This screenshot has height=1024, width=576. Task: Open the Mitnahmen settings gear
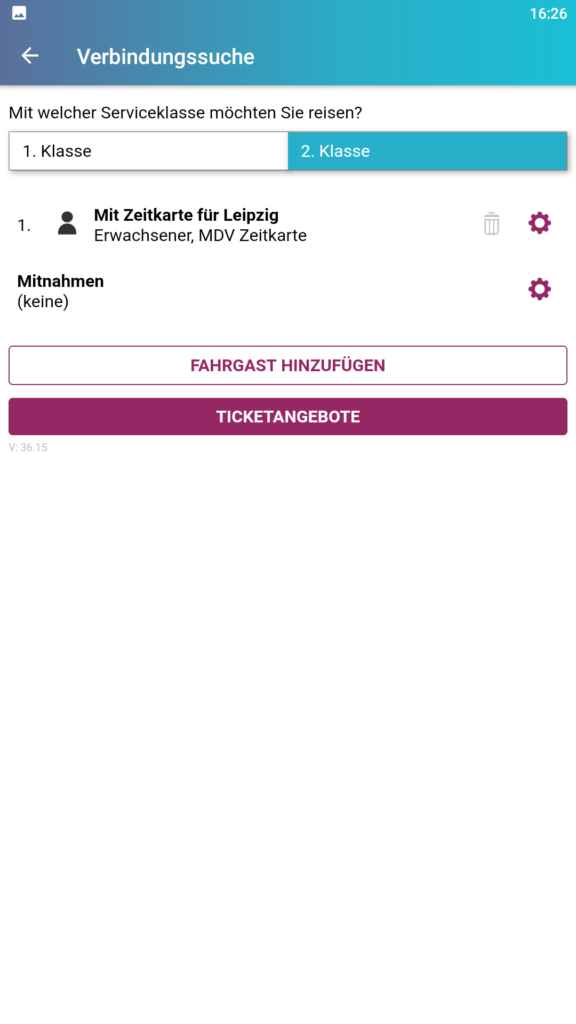(x=539, y=289)
